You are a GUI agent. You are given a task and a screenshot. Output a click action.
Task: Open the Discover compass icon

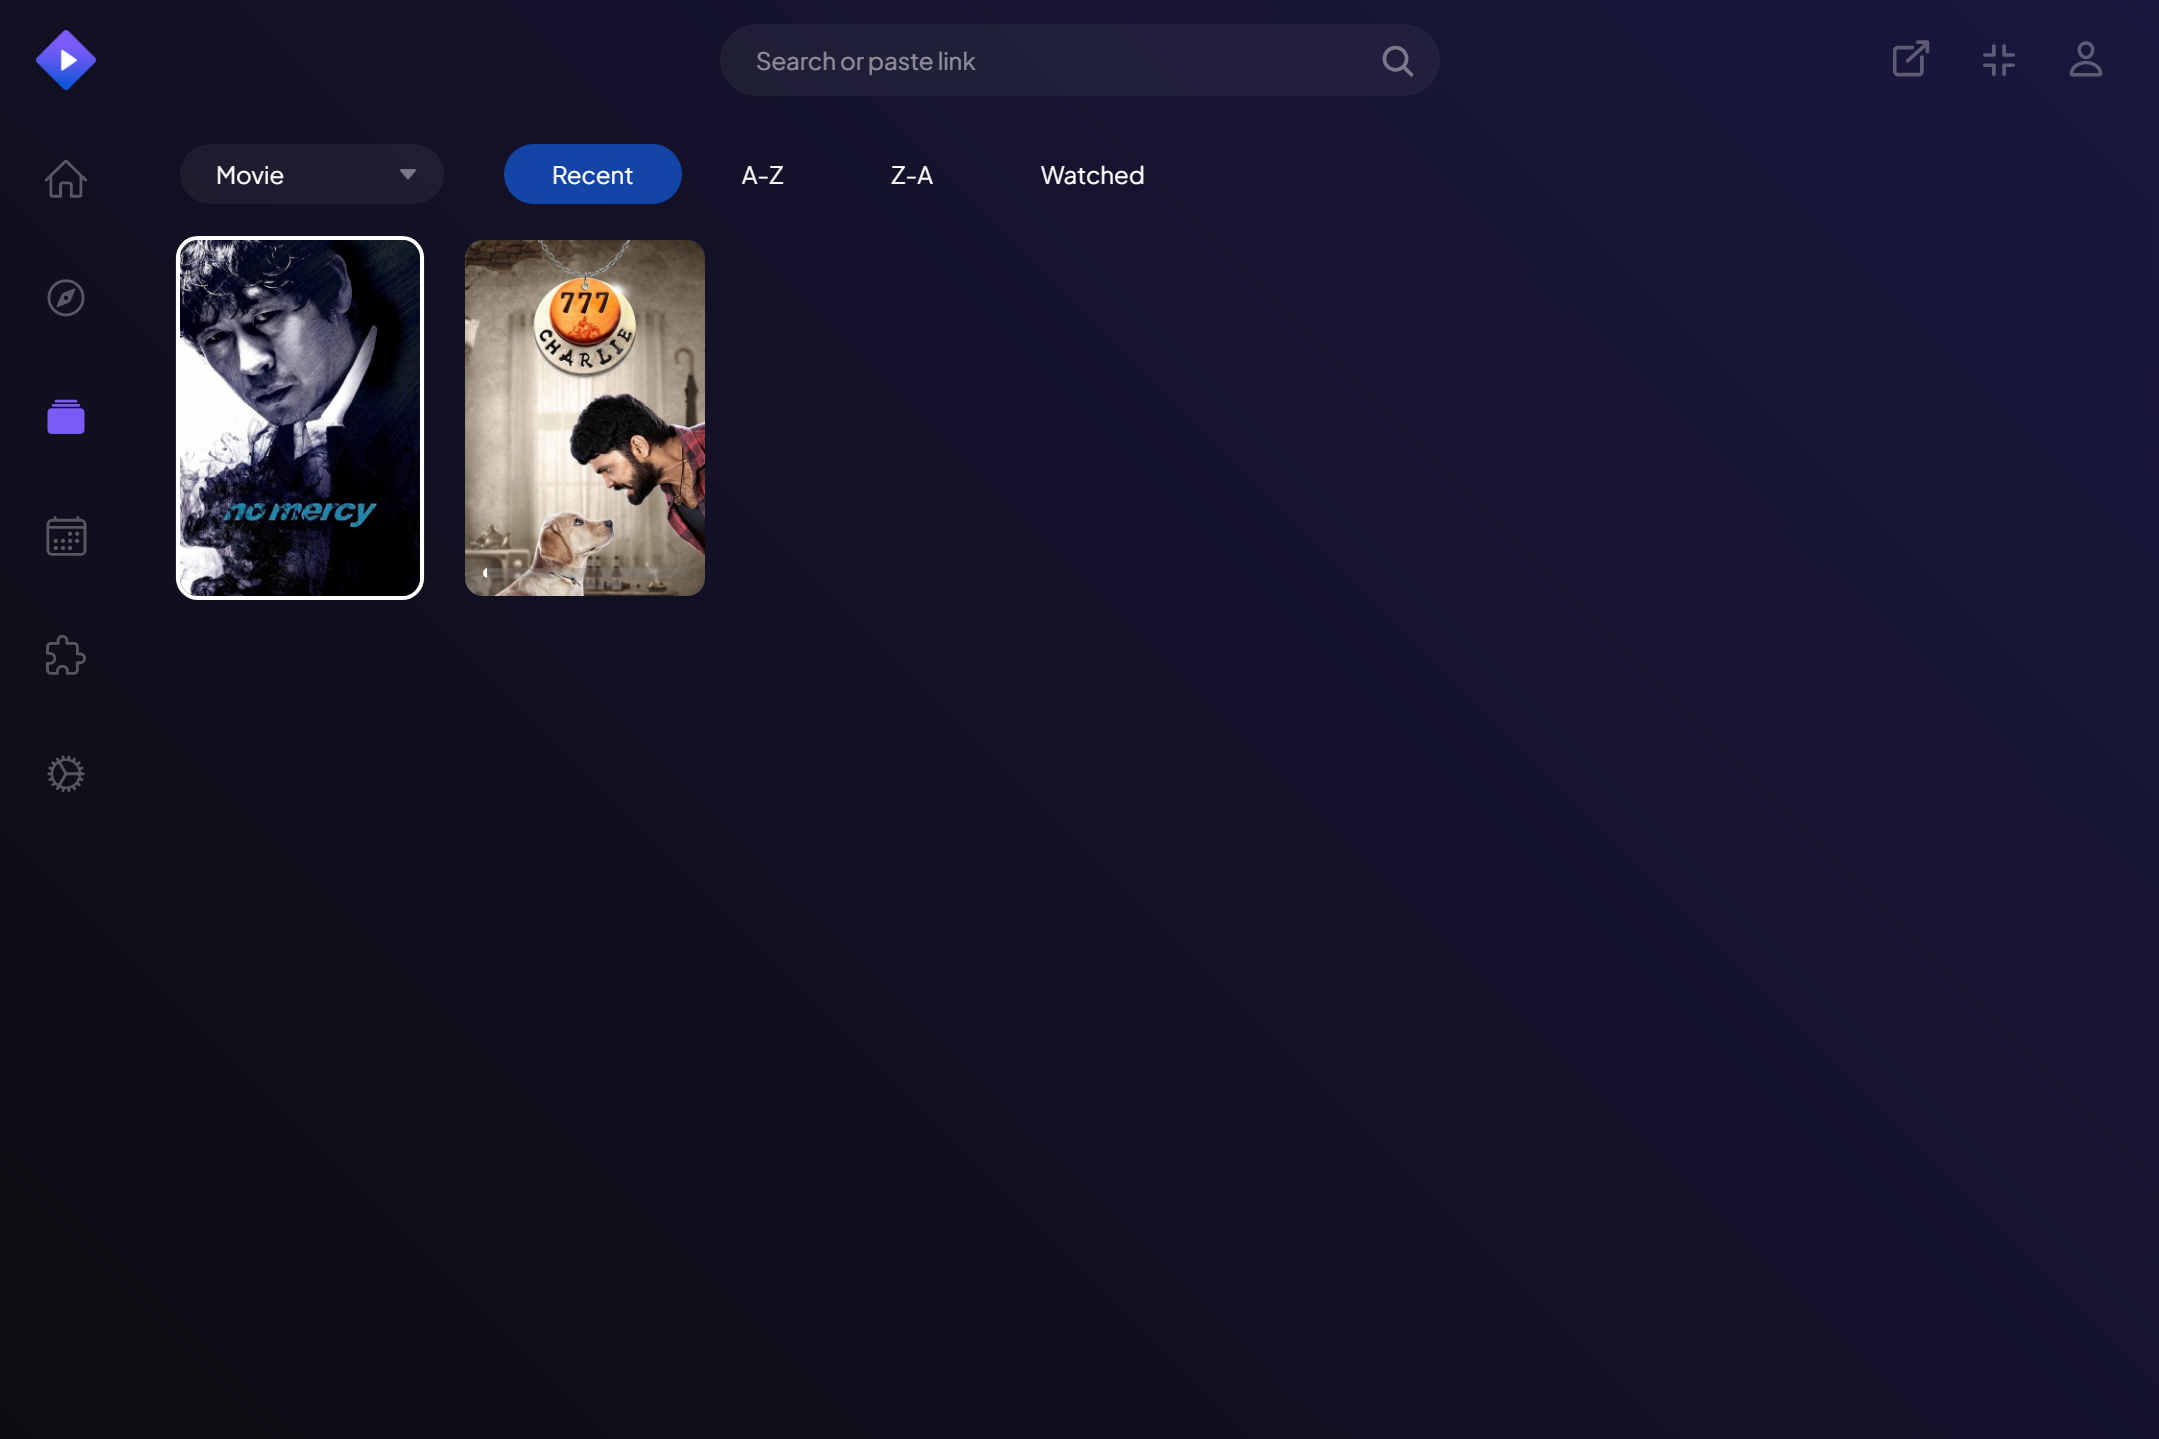(x=66, y=298)
